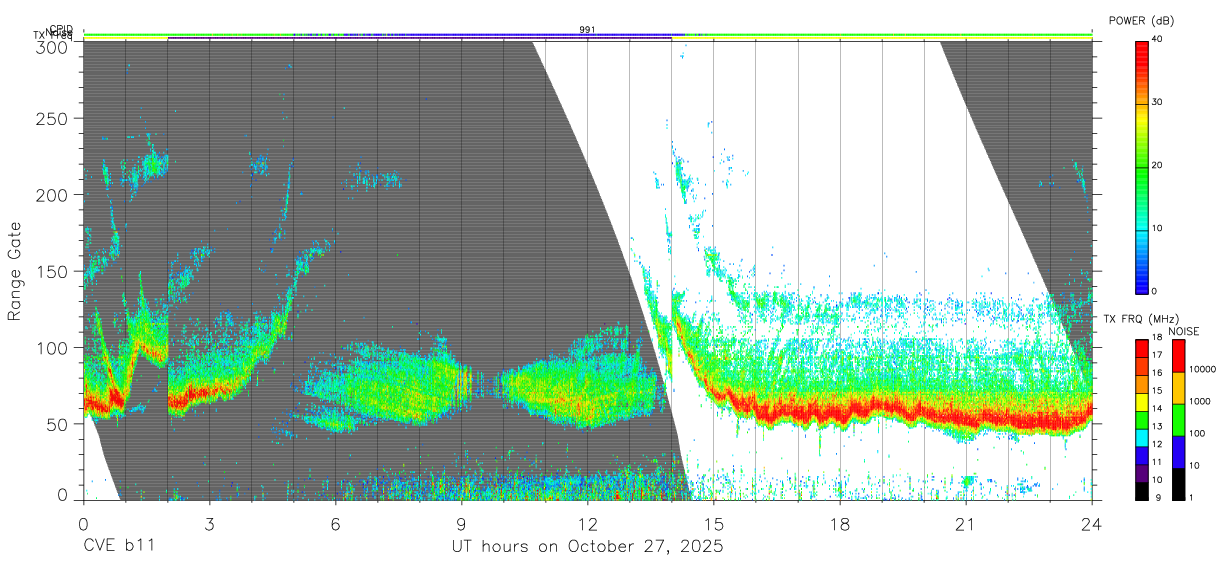This screenshot has height=567, width=1228.
Task: Click the 'CVE b11' radar beam label
Action: 118,546
